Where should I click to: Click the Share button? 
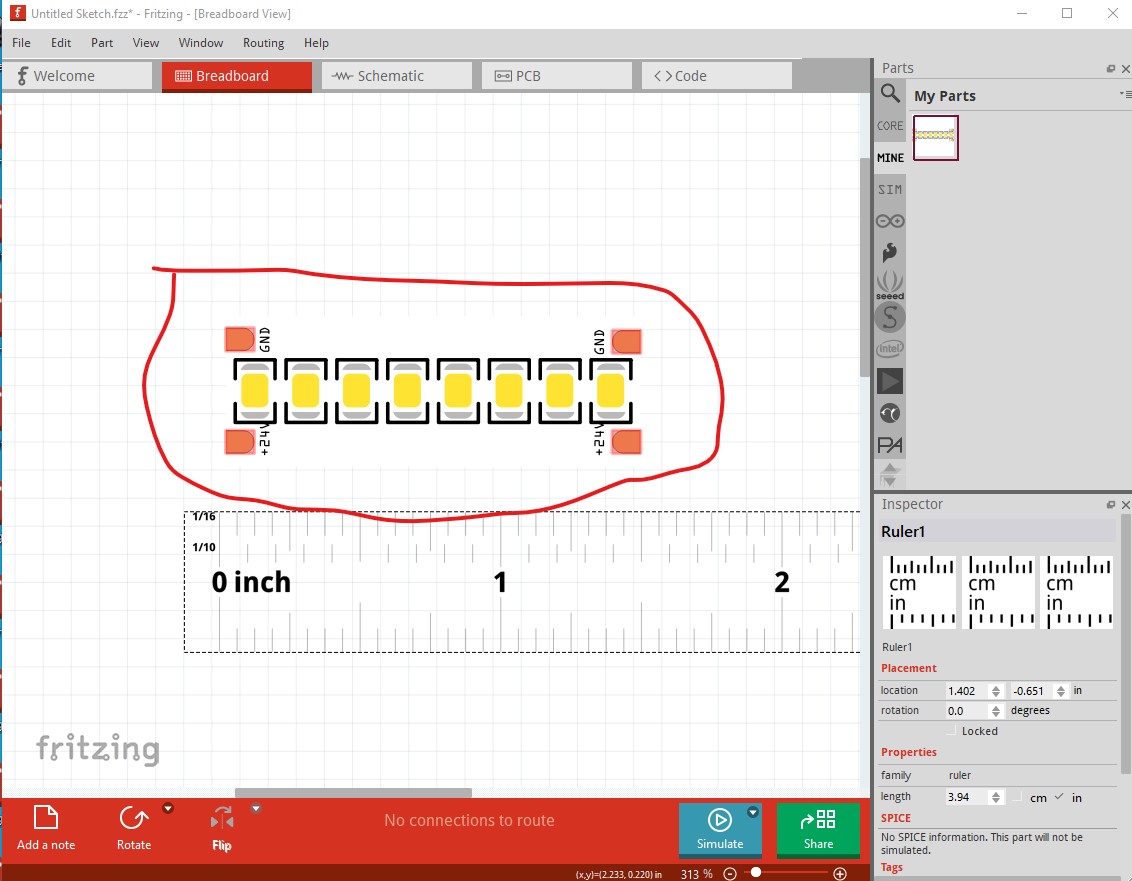click(818, 829)
